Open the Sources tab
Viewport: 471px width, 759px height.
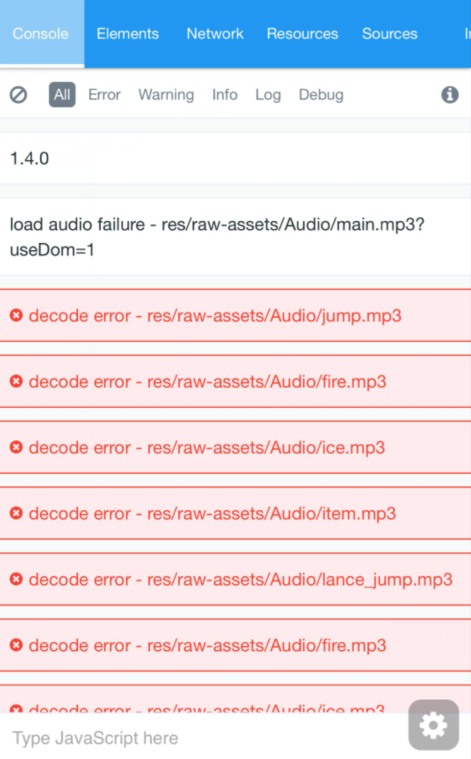pyautogui.click(x=390, y=33)
